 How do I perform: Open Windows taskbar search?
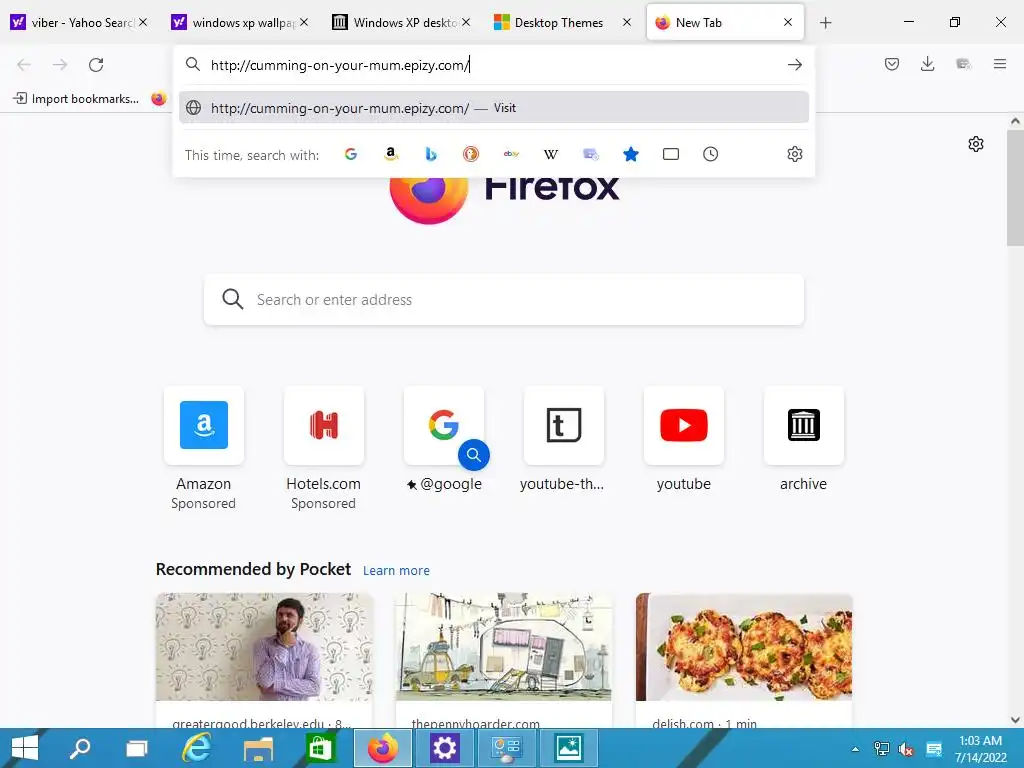[x=80, y=748]
